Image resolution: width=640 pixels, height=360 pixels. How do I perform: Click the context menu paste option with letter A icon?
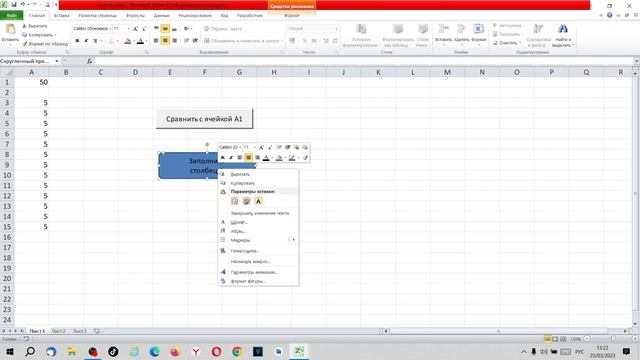258,201
